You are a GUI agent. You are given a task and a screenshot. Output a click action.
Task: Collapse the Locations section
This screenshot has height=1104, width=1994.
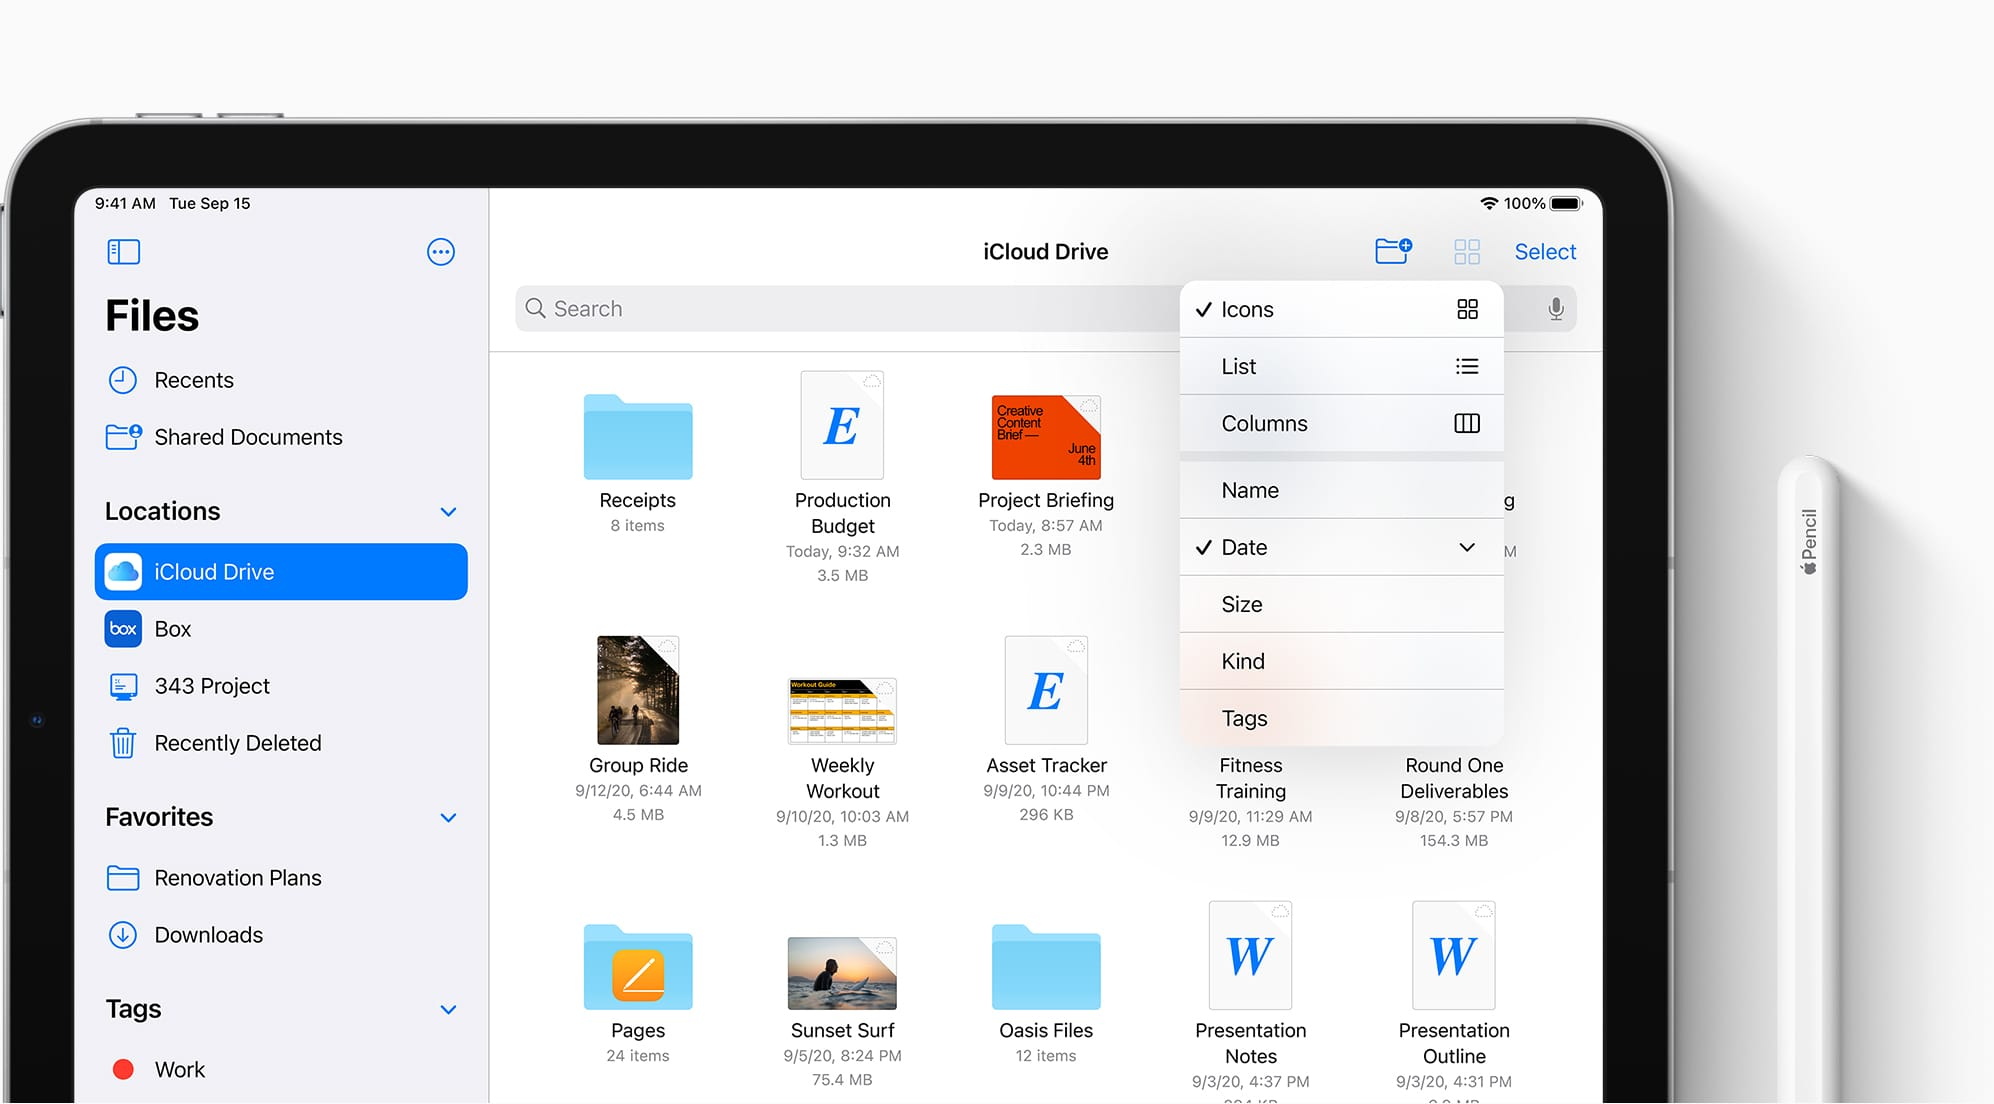click(x=448, y=511)
